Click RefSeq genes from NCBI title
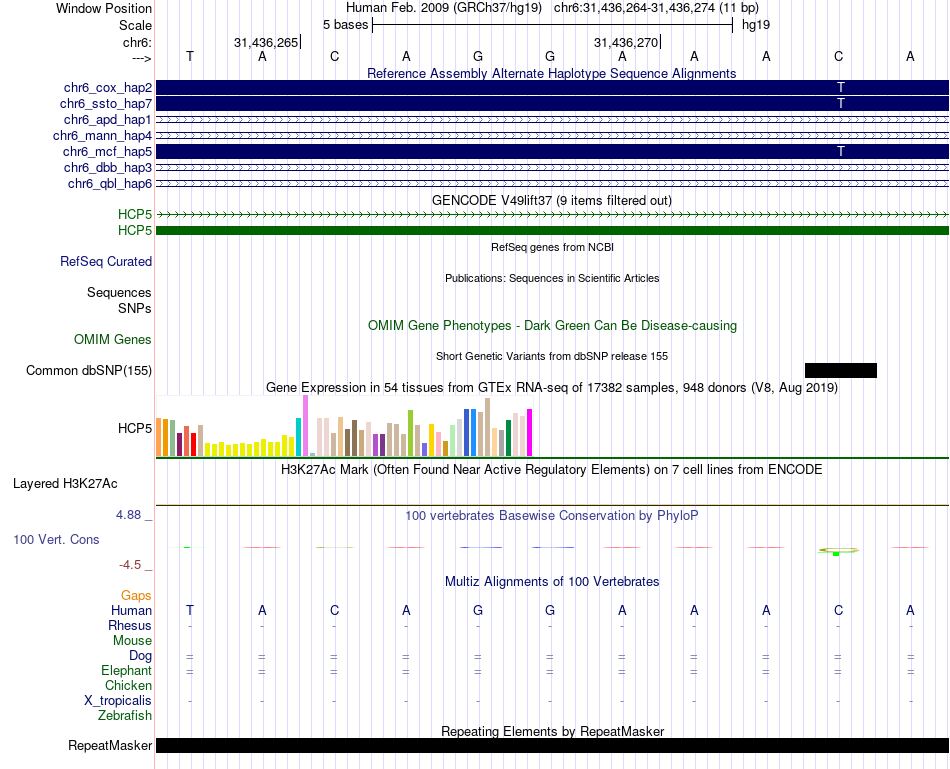This screenshot has width=950, height=769. (552, 247)
